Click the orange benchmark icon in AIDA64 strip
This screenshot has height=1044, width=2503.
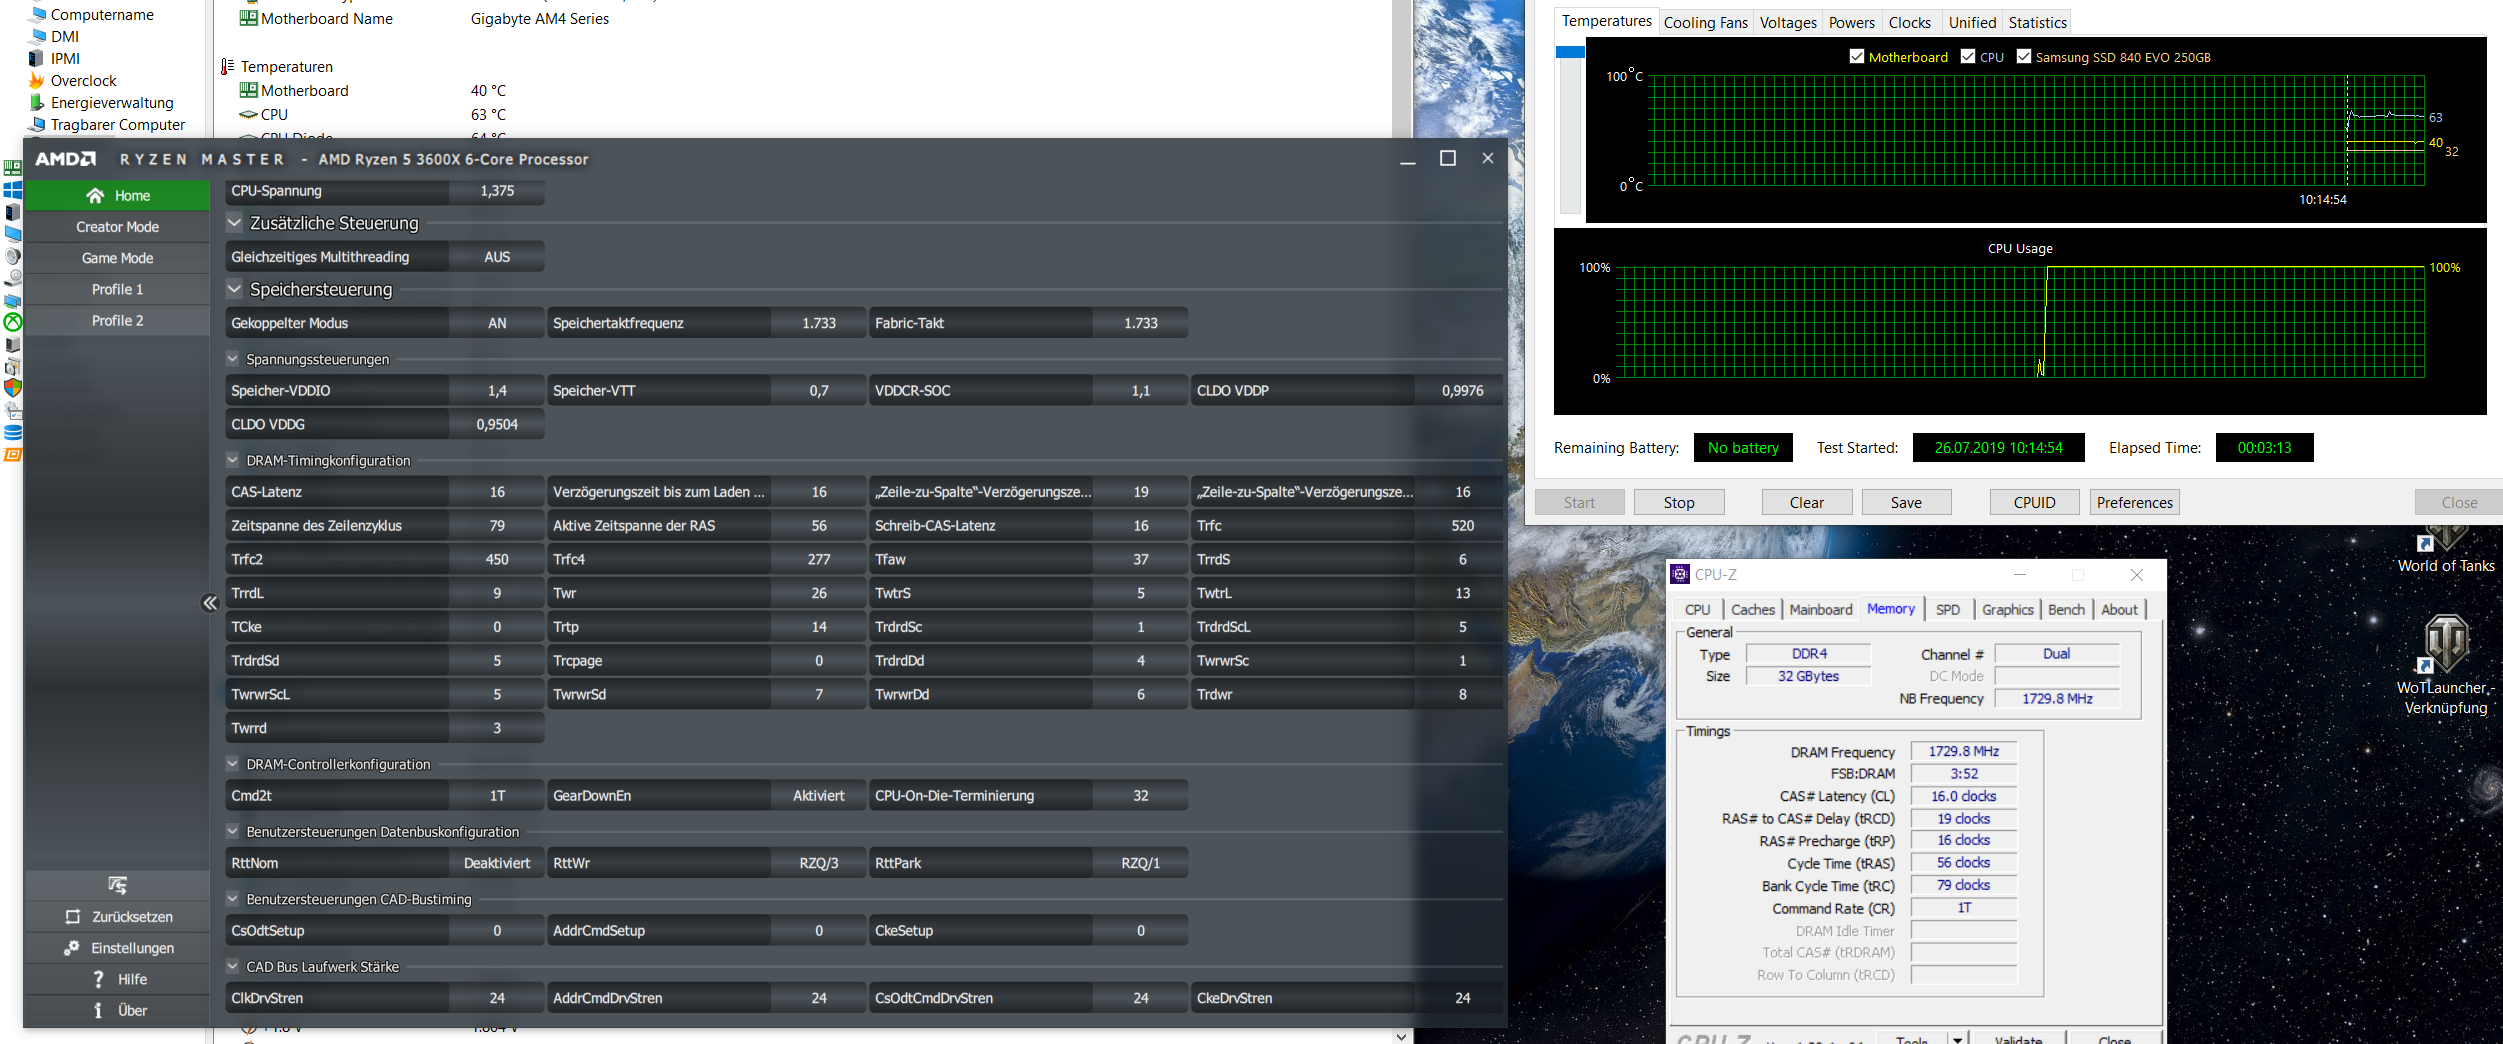pyautogui.click(x=13, y=454)
